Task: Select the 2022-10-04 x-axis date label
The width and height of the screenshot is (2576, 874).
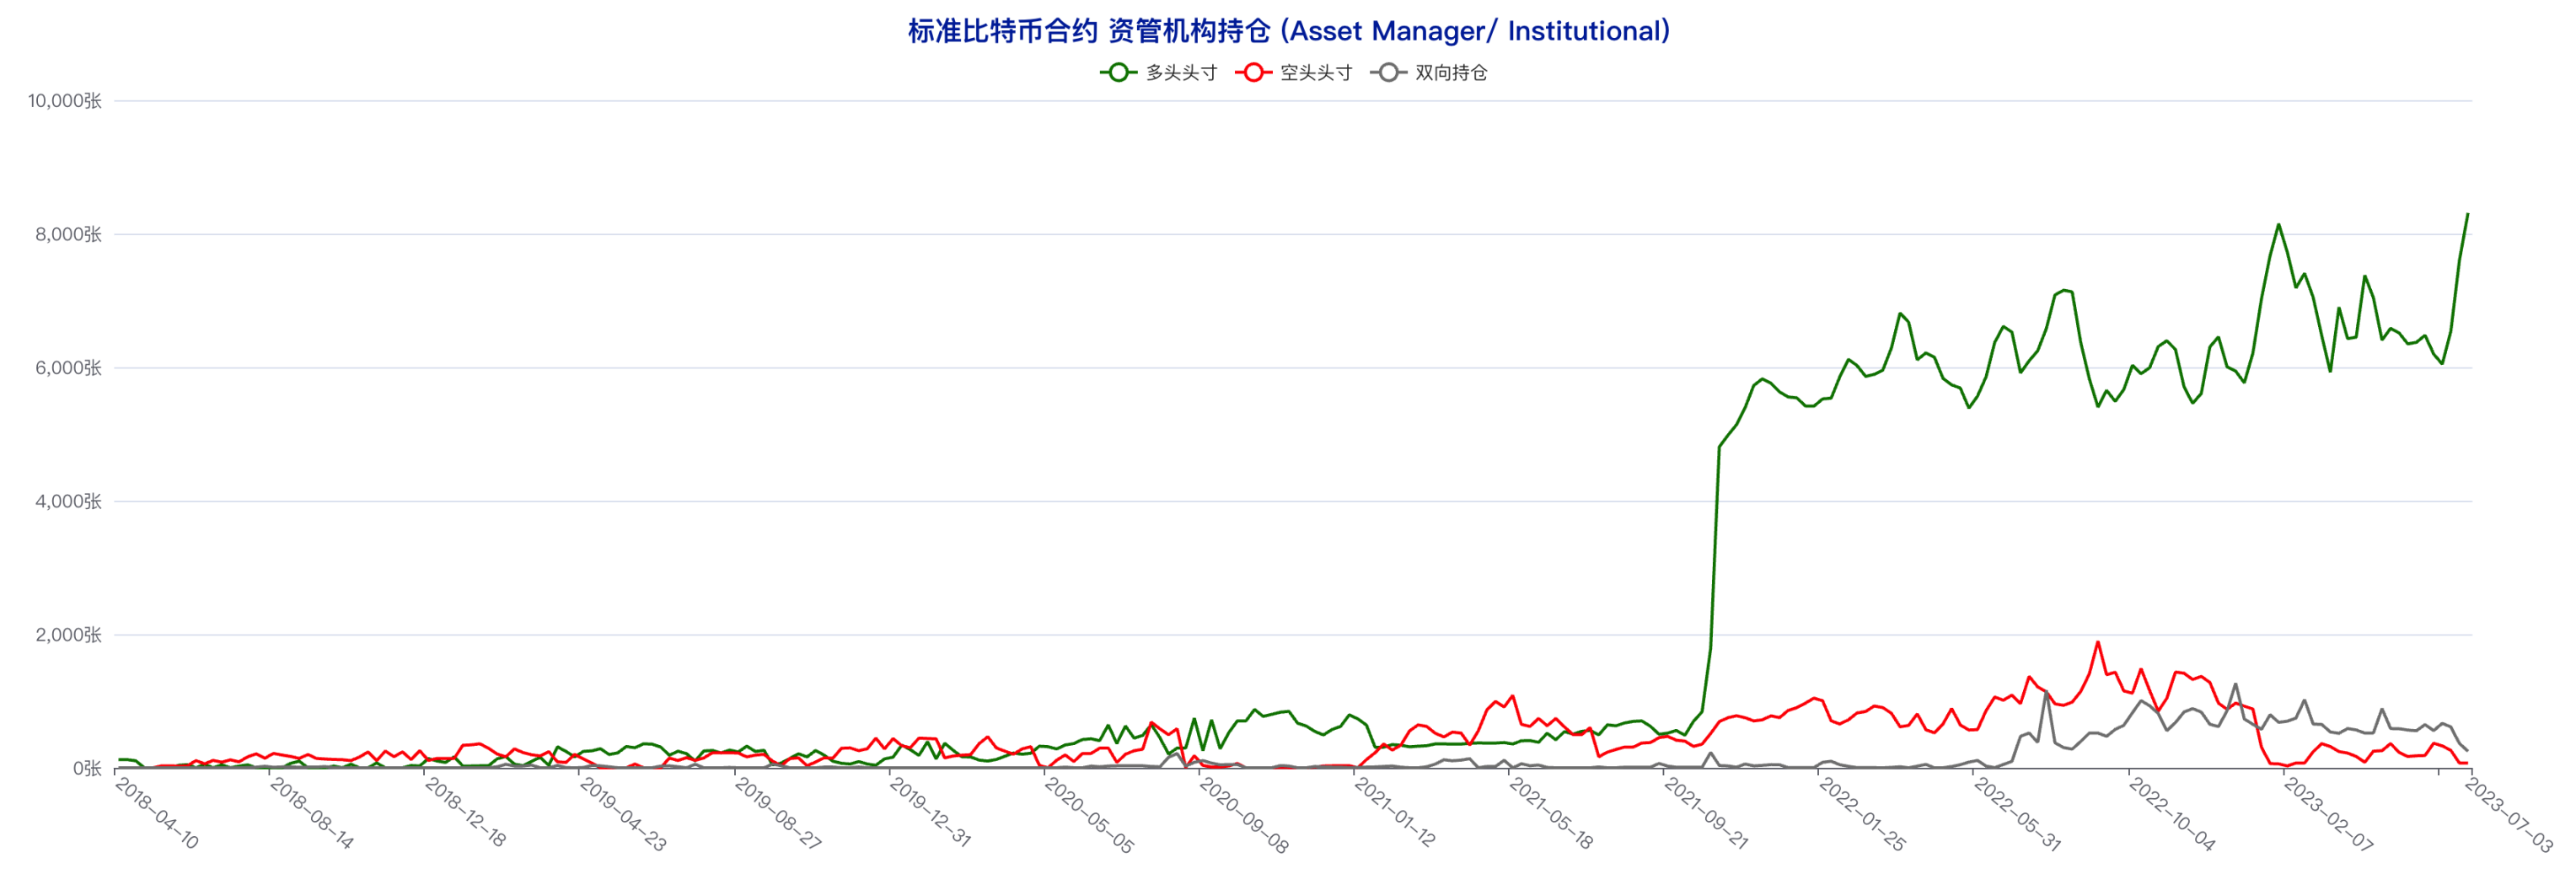Action: click(x=2171, y=813)
